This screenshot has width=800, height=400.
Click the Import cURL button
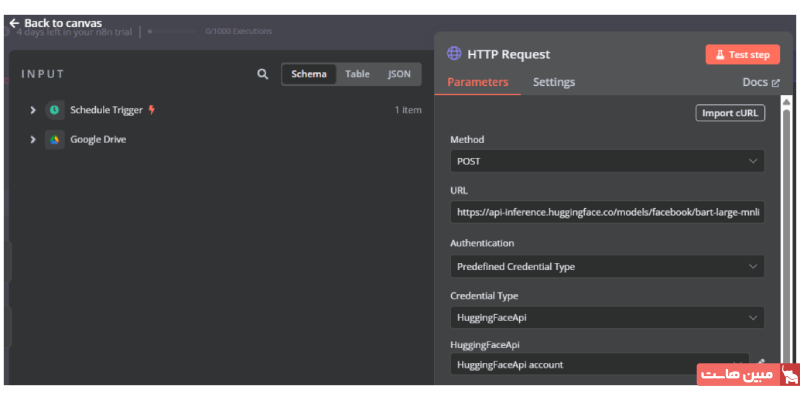pos(730,113)
